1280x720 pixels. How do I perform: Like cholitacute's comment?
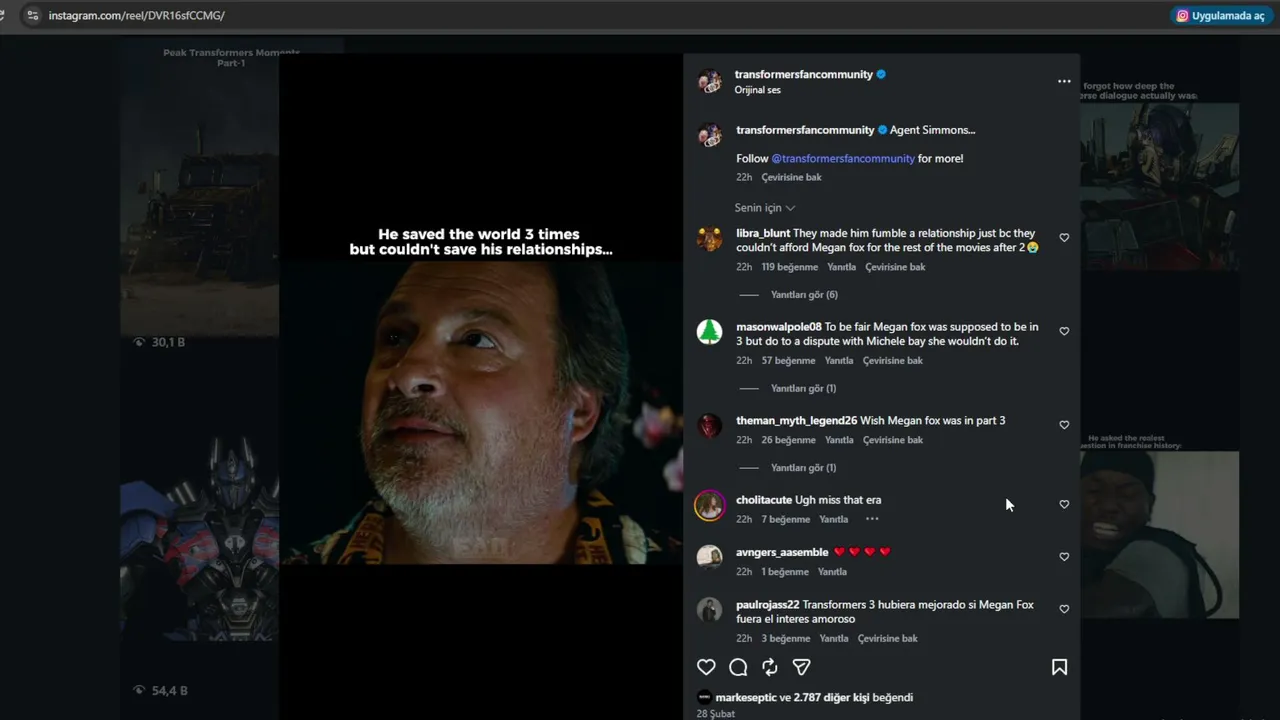[1064, 504]
